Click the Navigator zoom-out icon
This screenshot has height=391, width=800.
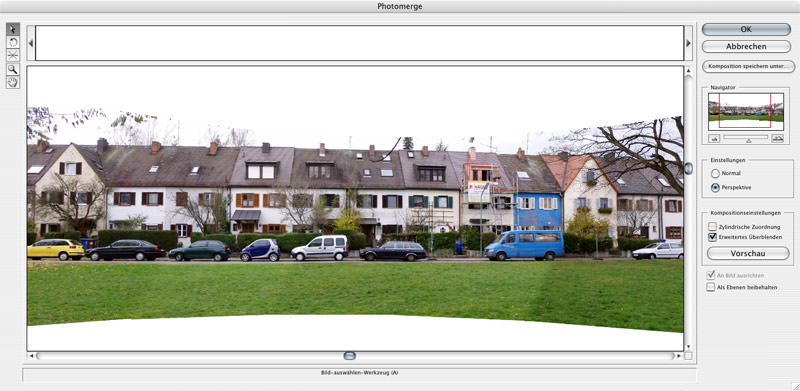714,138
